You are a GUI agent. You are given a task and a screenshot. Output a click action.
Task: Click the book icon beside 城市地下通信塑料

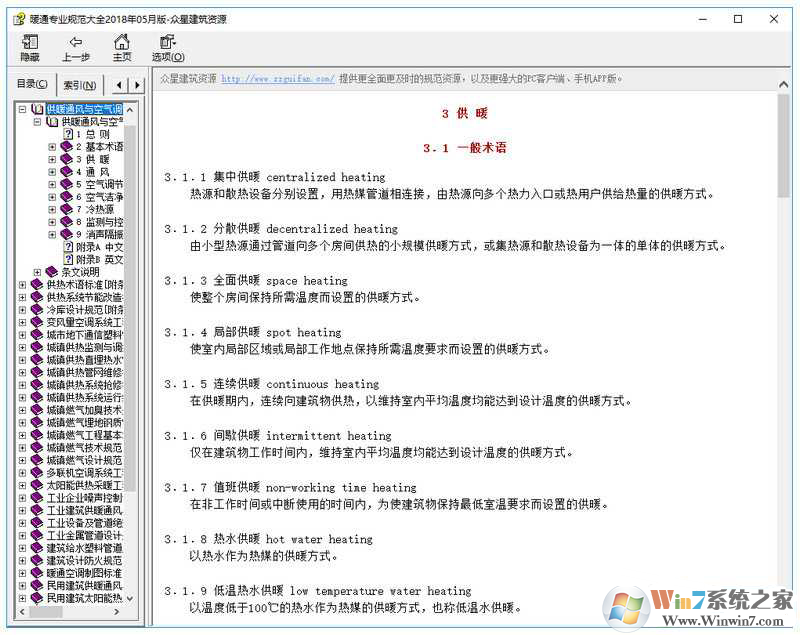click(37, 335)
